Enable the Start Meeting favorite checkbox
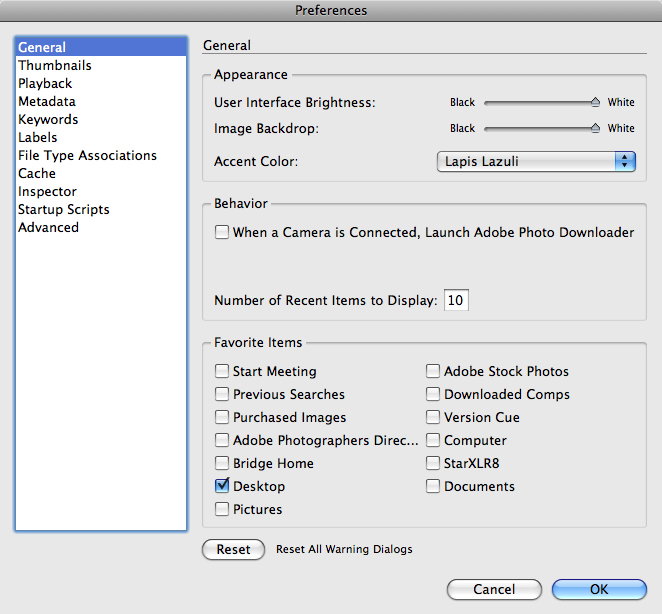 (x=222, y=371)
